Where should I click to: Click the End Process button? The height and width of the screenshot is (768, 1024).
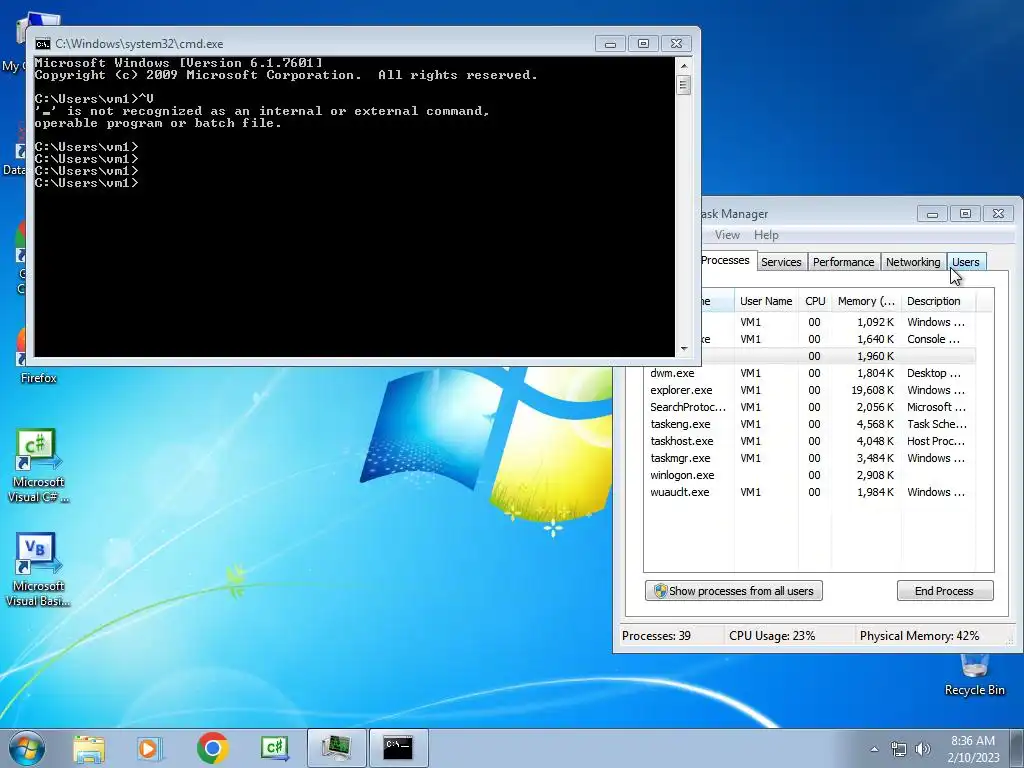pos(944,591)
